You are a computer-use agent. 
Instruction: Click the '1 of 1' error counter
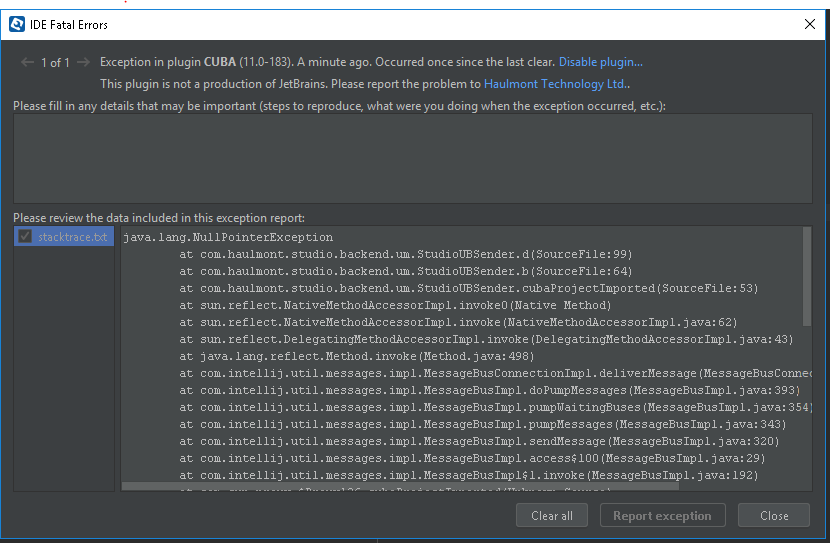click(55, 63)
